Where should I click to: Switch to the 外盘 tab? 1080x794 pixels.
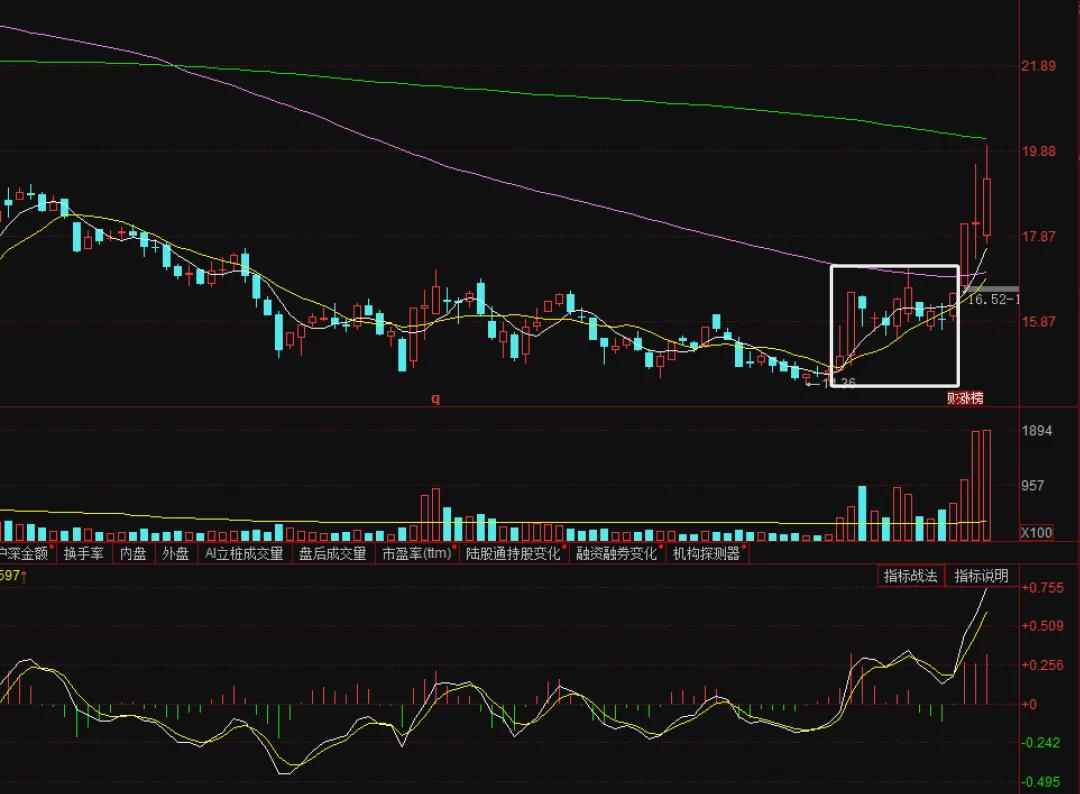(x=176, y=554)
